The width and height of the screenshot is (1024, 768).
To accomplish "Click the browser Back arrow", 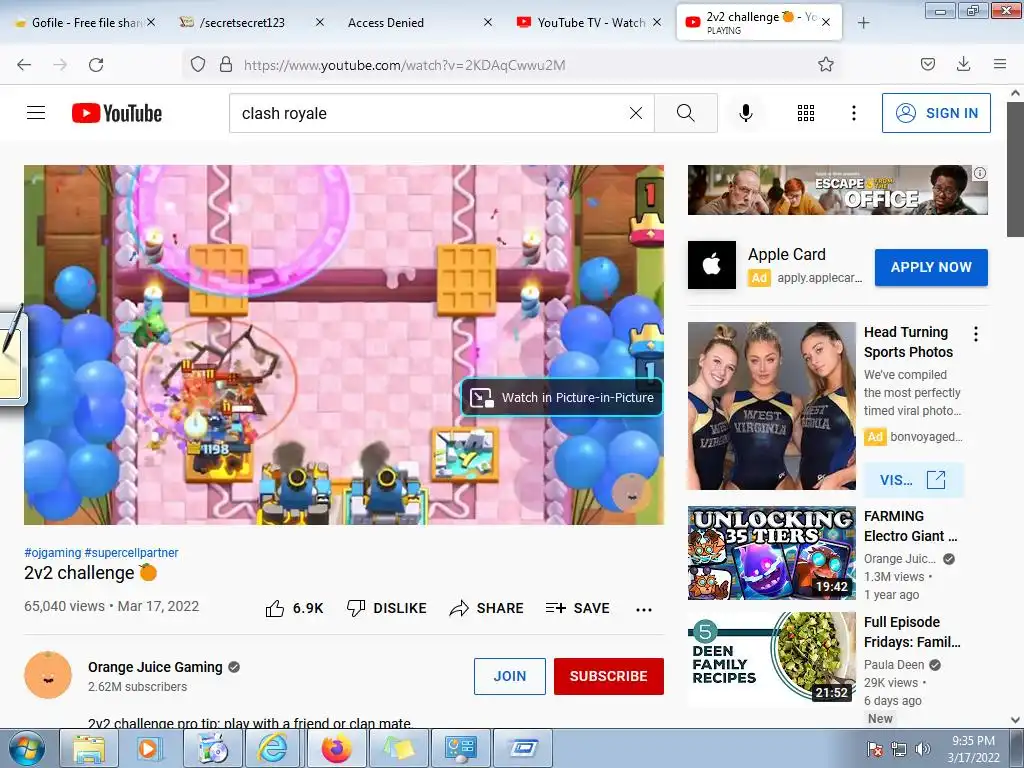I will coord(24,65).
